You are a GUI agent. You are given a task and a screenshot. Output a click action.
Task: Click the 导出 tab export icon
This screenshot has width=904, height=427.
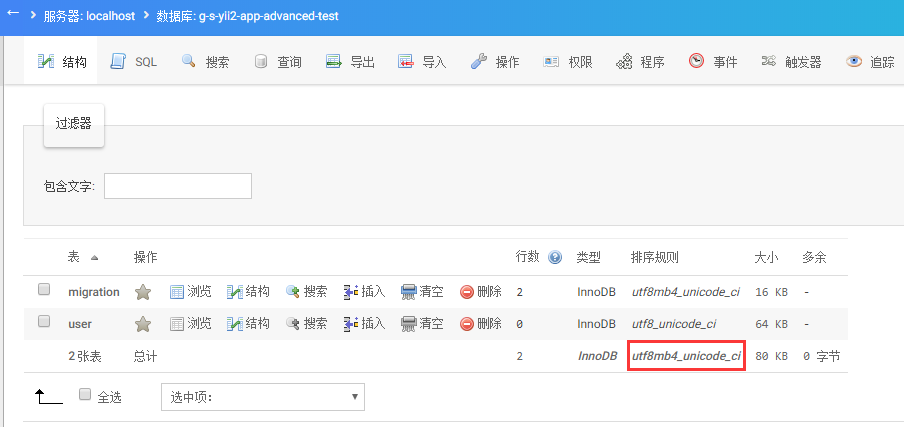(x=334, y=61)
